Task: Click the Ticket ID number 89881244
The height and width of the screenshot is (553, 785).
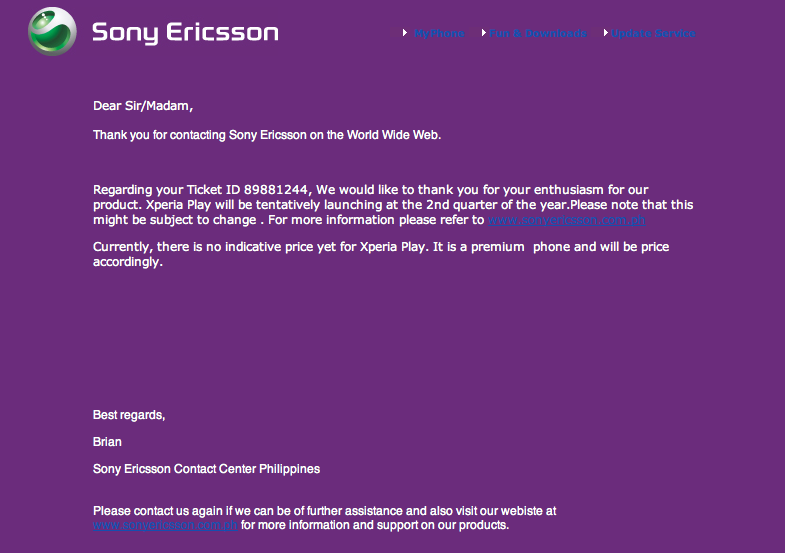Action: coord(276,190)
